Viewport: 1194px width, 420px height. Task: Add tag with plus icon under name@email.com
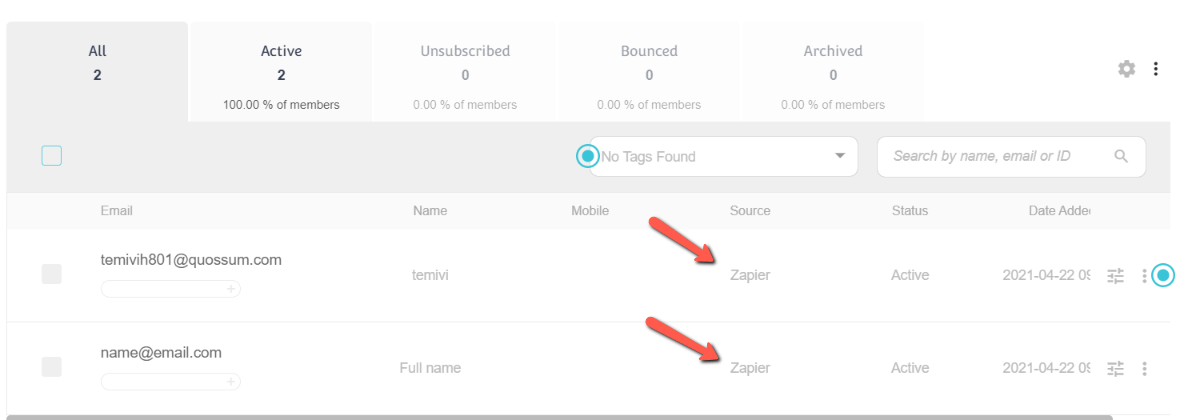click(231, 382)
